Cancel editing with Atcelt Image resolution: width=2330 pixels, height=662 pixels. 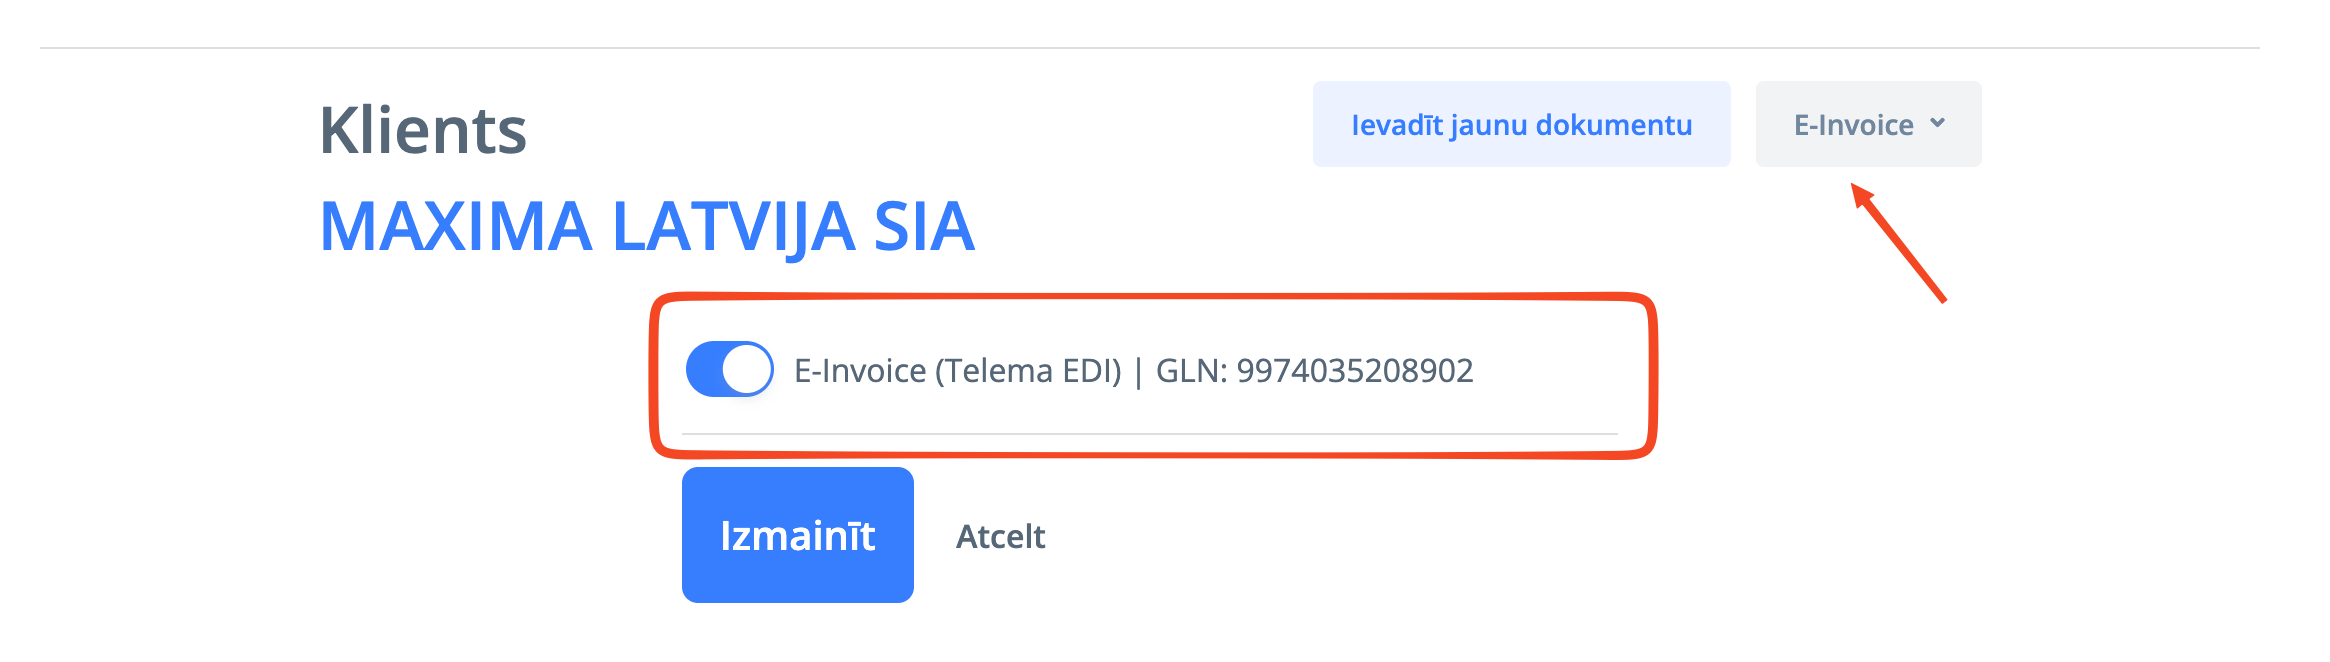pyautogui.click(x=1000, y=537)
